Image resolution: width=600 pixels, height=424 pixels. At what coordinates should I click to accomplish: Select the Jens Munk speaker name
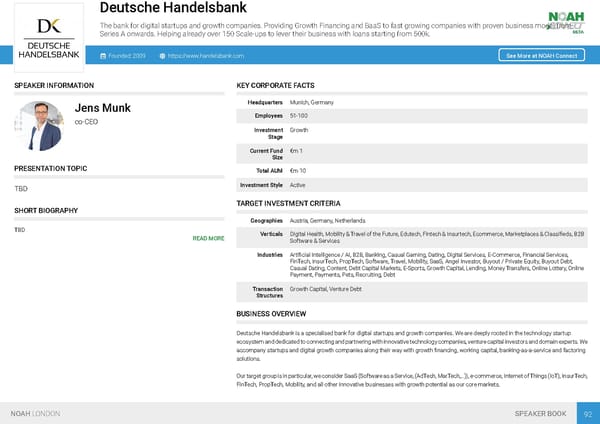(x=103, y=108)
